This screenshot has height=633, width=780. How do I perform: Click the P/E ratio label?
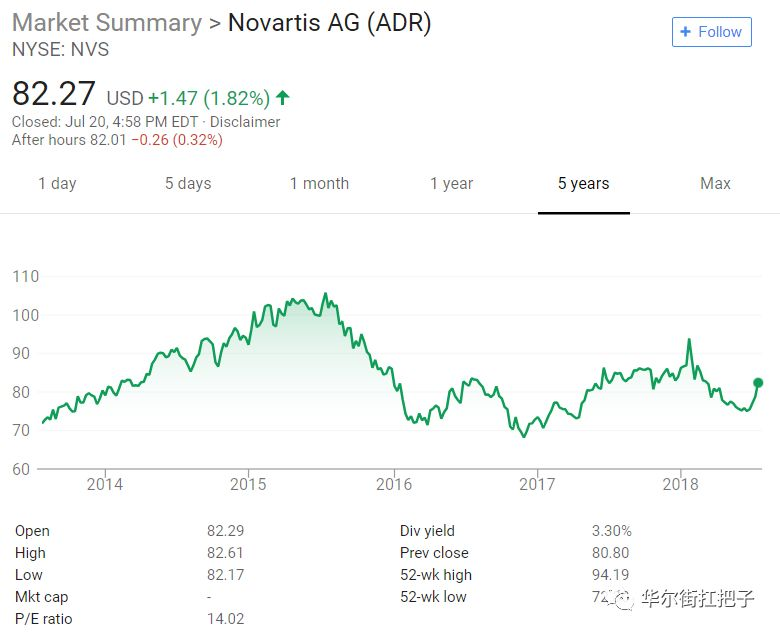click(x=44, y=619)
